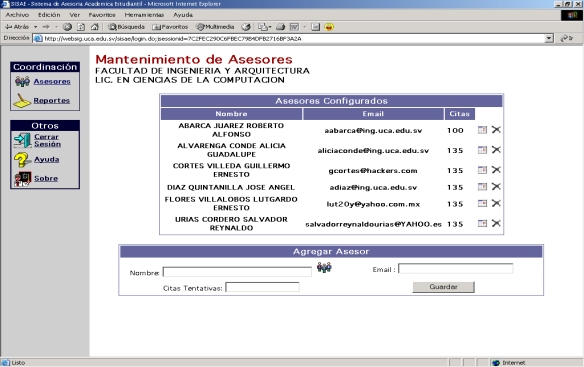Open the Búsqueda search panel
Viewport: 584px width, 367px height.
[126, 27]
